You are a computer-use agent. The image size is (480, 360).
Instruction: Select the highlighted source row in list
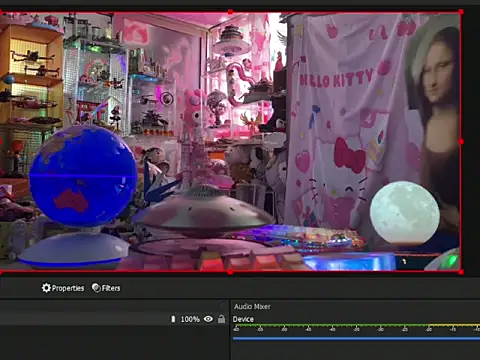[x=113, y=319]
